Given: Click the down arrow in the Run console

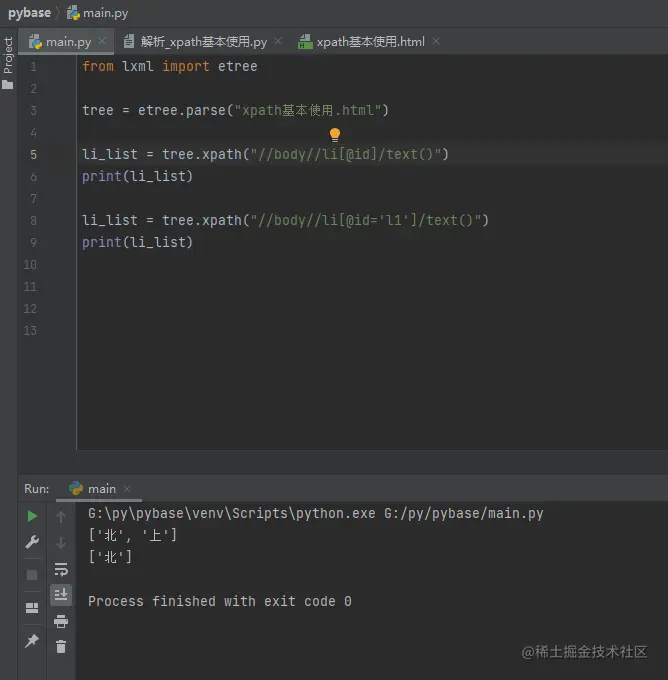Looking at the screenshot, I should [x=61, y=543].
